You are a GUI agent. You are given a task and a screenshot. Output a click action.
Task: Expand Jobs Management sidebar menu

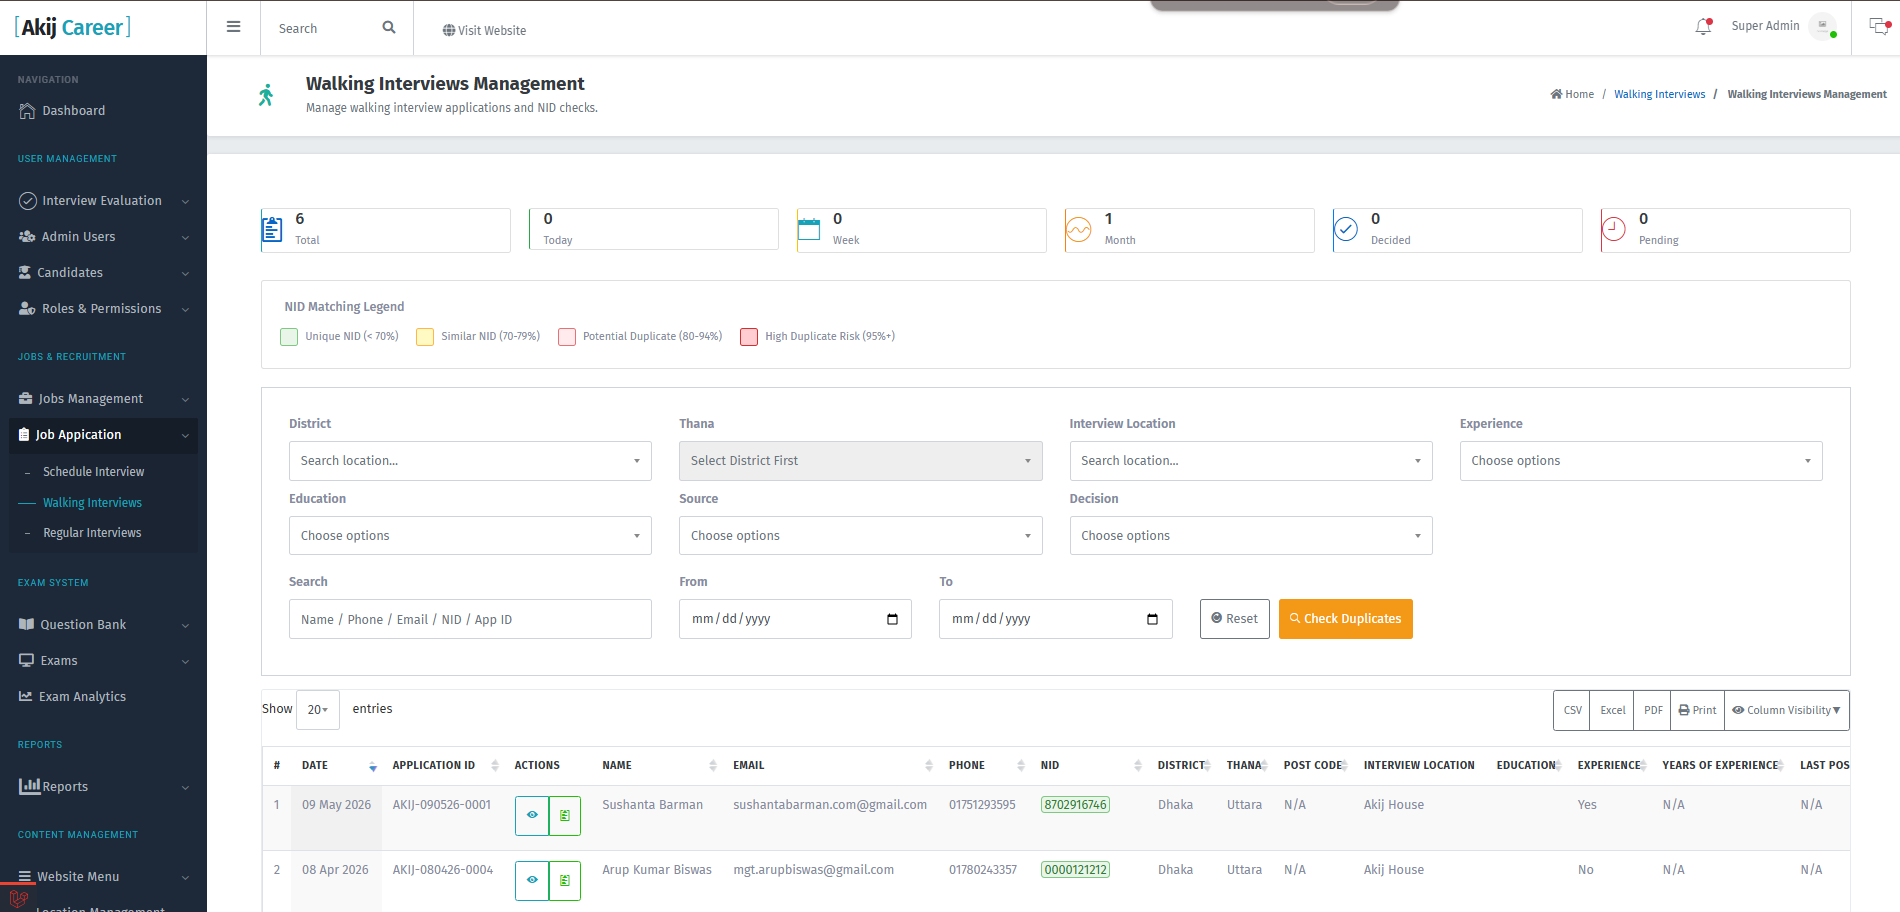pyautogui.click(x=103, y=399)
